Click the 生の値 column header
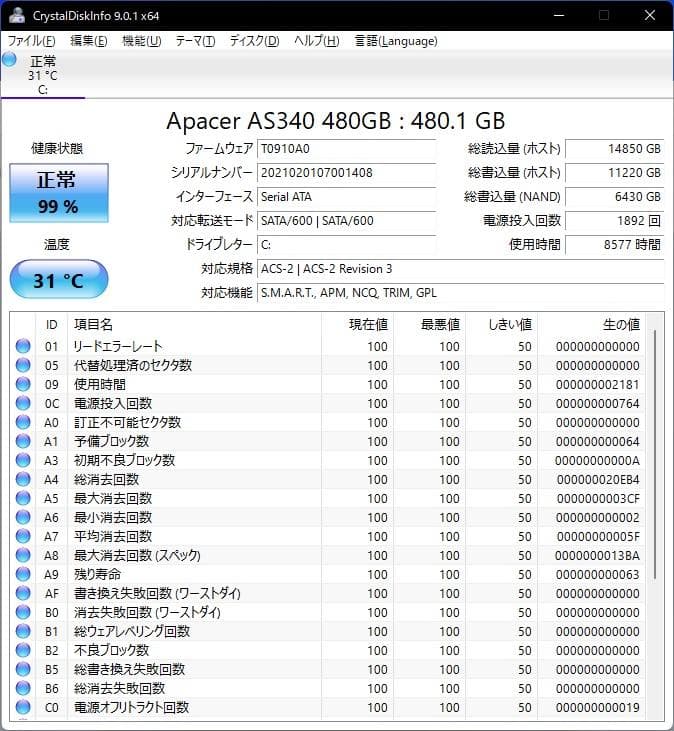Screen dimensions: 674x731 click(x=591, y=324)
